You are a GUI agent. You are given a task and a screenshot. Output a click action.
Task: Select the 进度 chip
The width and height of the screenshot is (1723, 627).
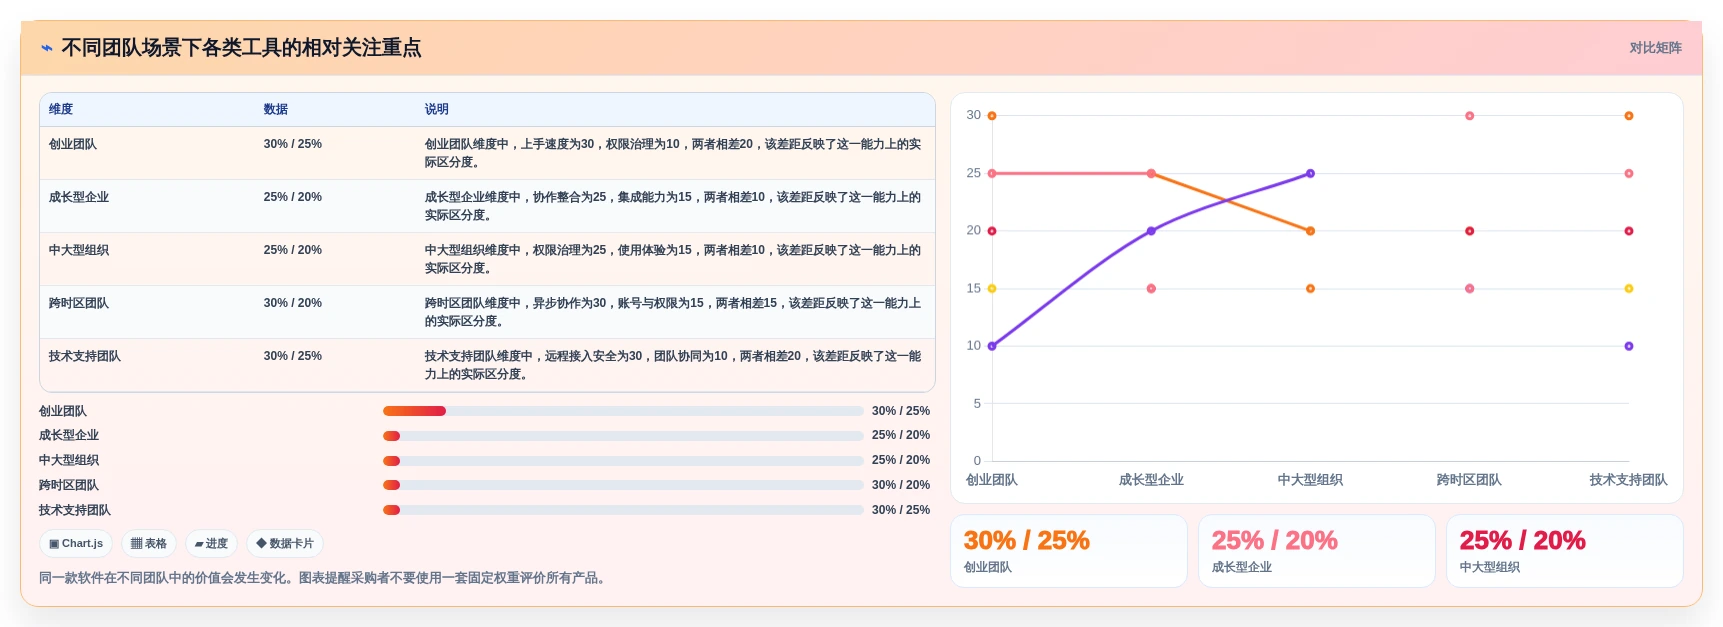pos(211,544)
